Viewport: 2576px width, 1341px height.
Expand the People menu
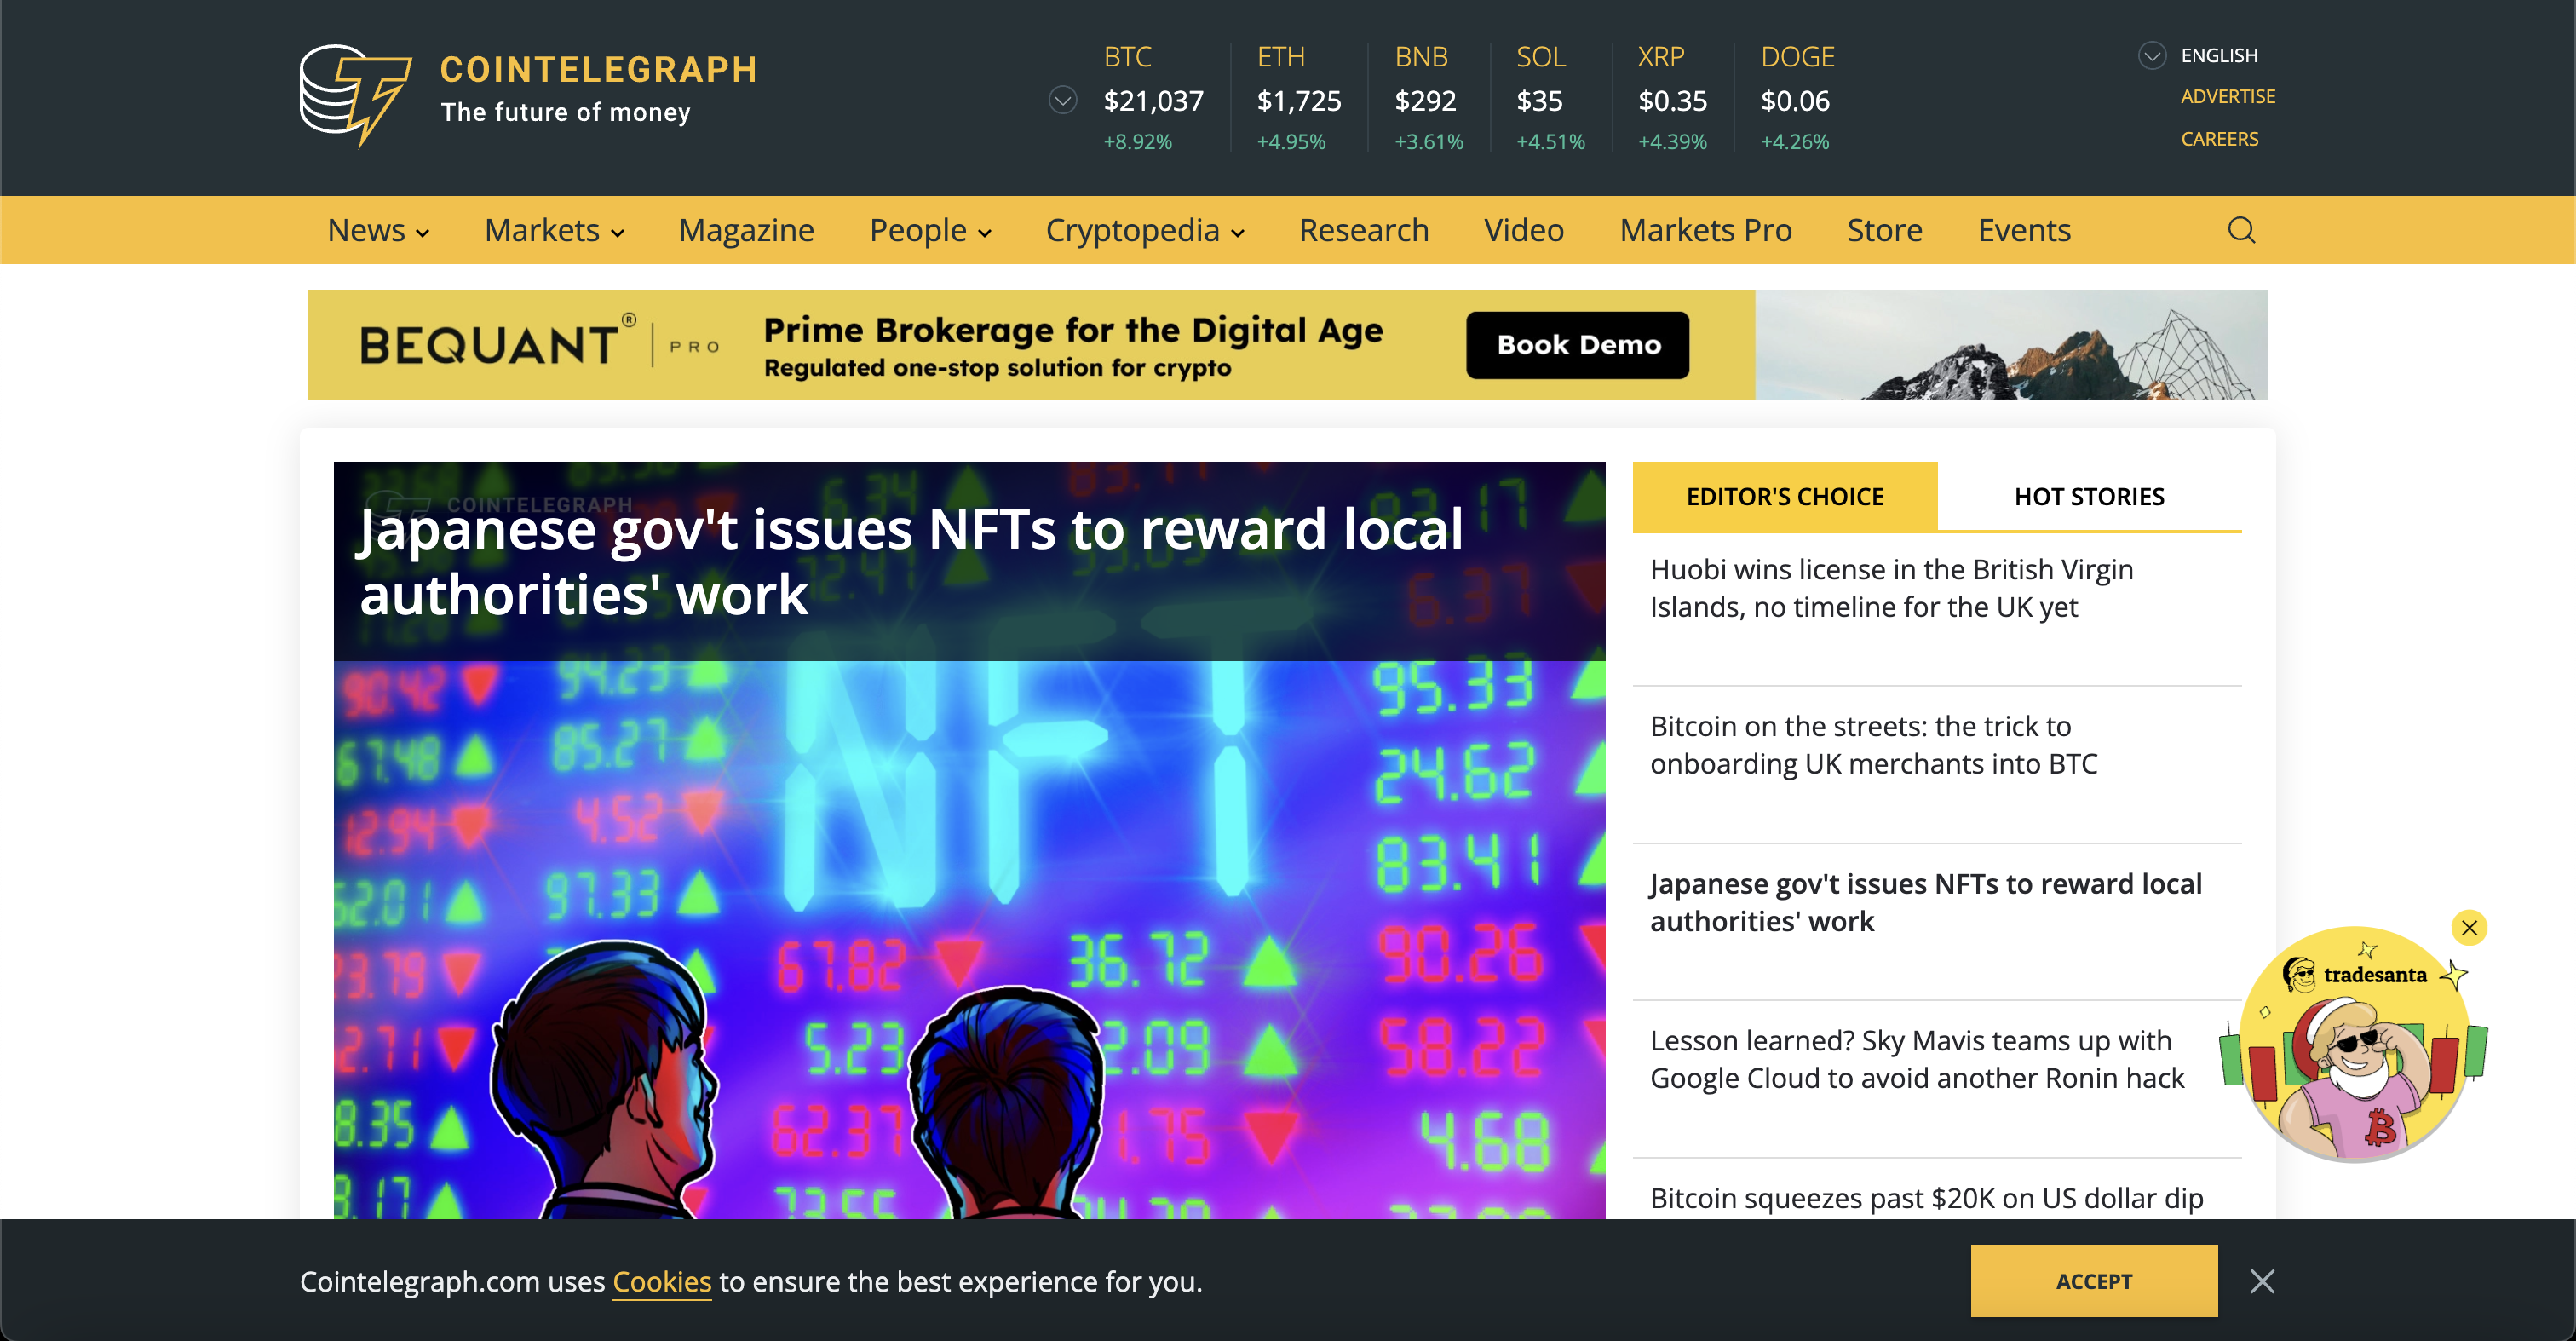(x=930, y=230)
